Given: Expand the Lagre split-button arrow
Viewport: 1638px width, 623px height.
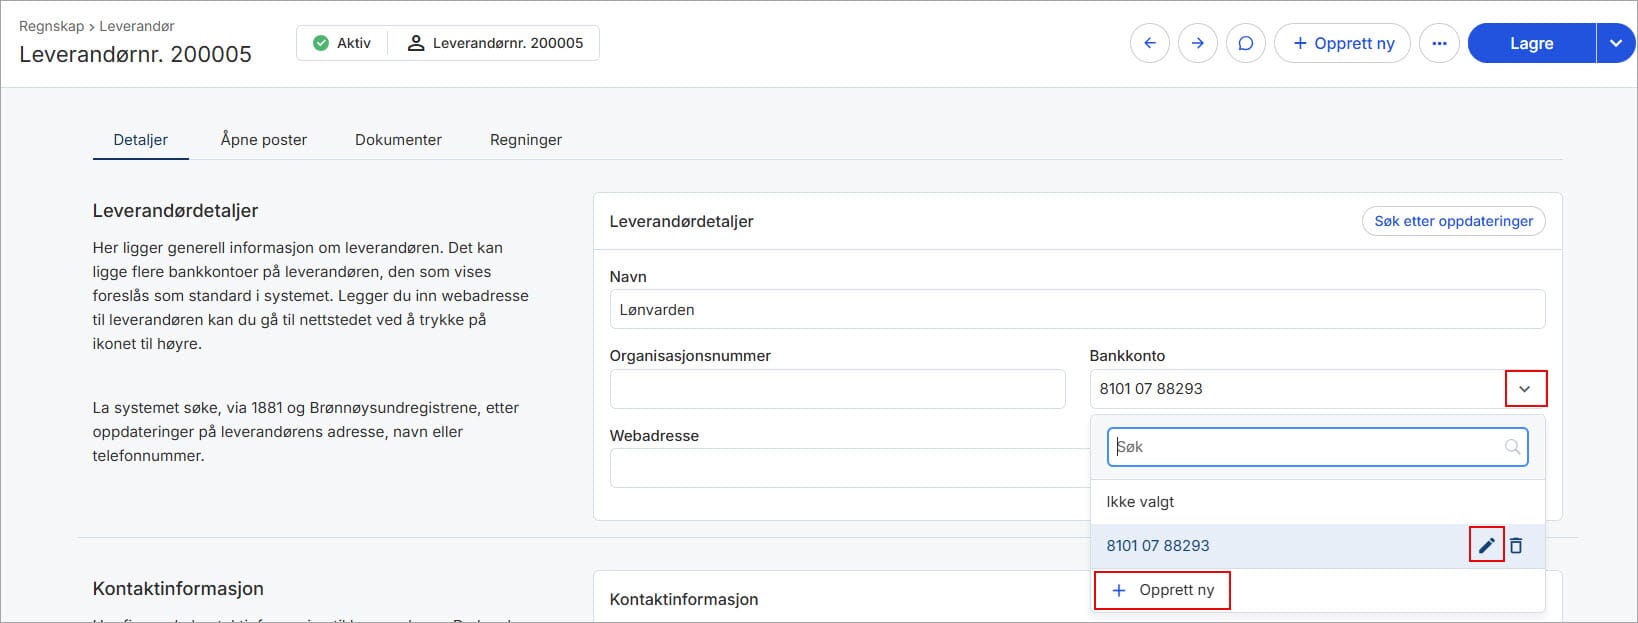Looking at the screenshot, I should (x=1616, y=43).
